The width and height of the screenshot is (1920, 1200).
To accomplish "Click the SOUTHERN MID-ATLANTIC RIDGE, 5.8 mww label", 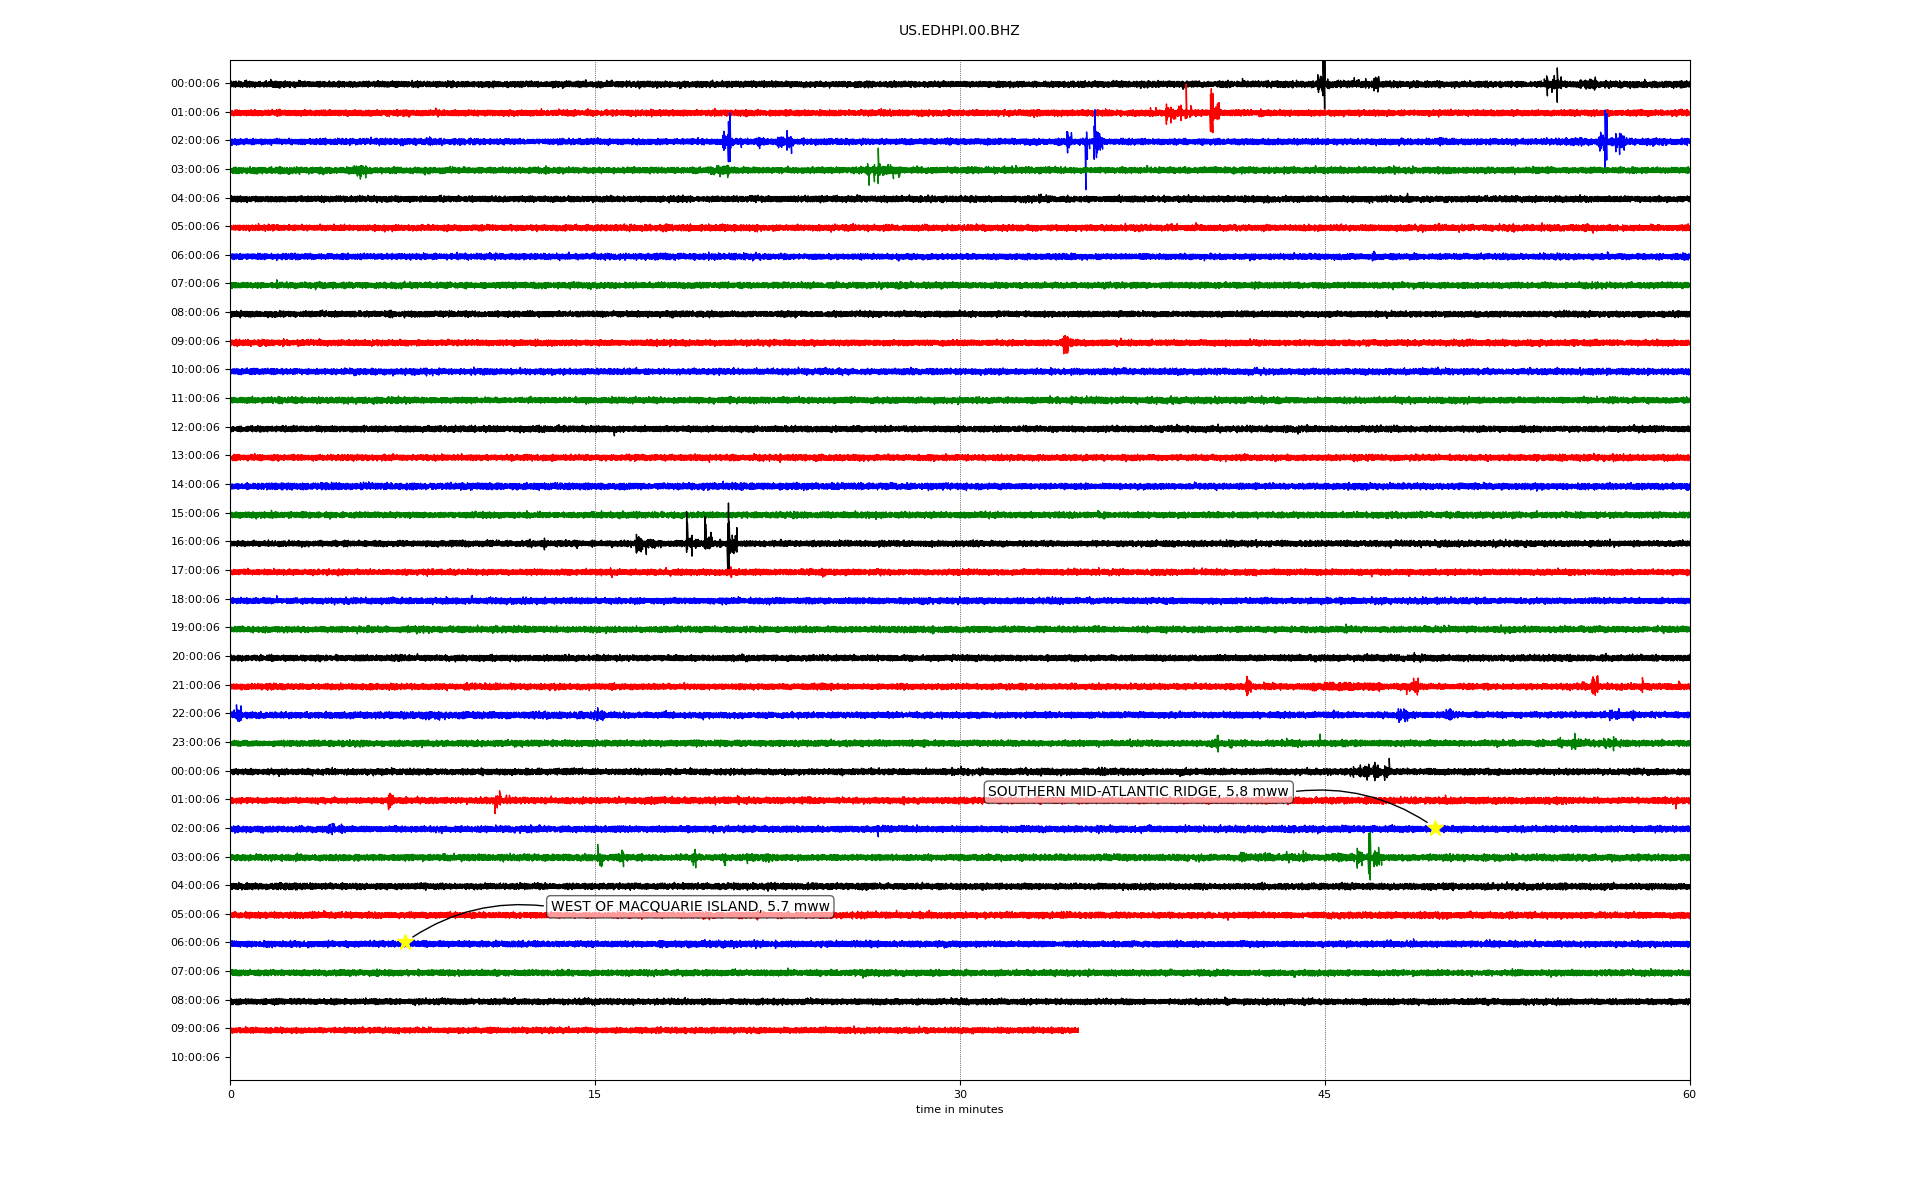I will (1138, 792).
